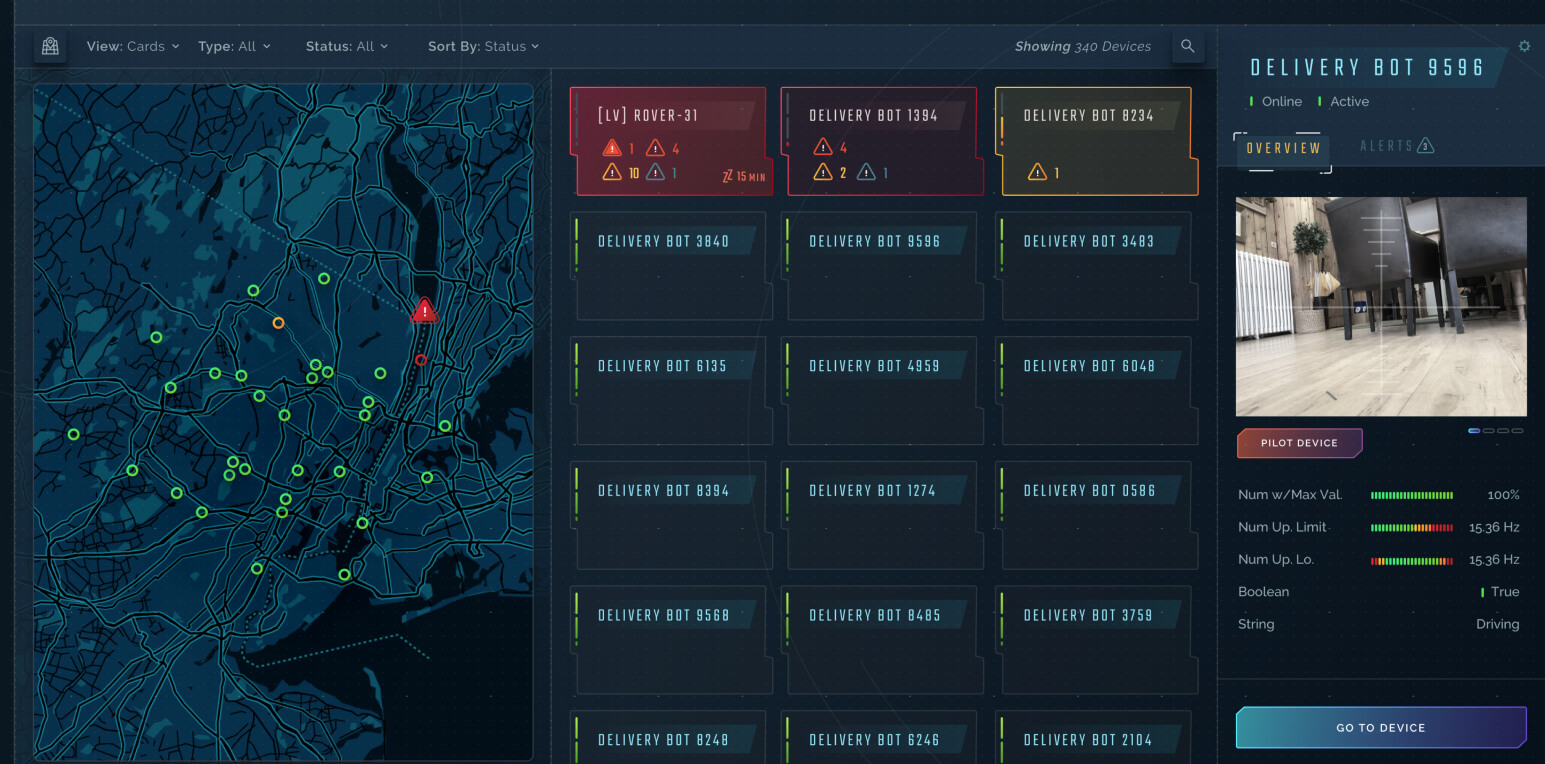This screenshot has height=764, width=1545.
Task: Select the Delivery Bot 3483 card
Action: [1096, 266]
